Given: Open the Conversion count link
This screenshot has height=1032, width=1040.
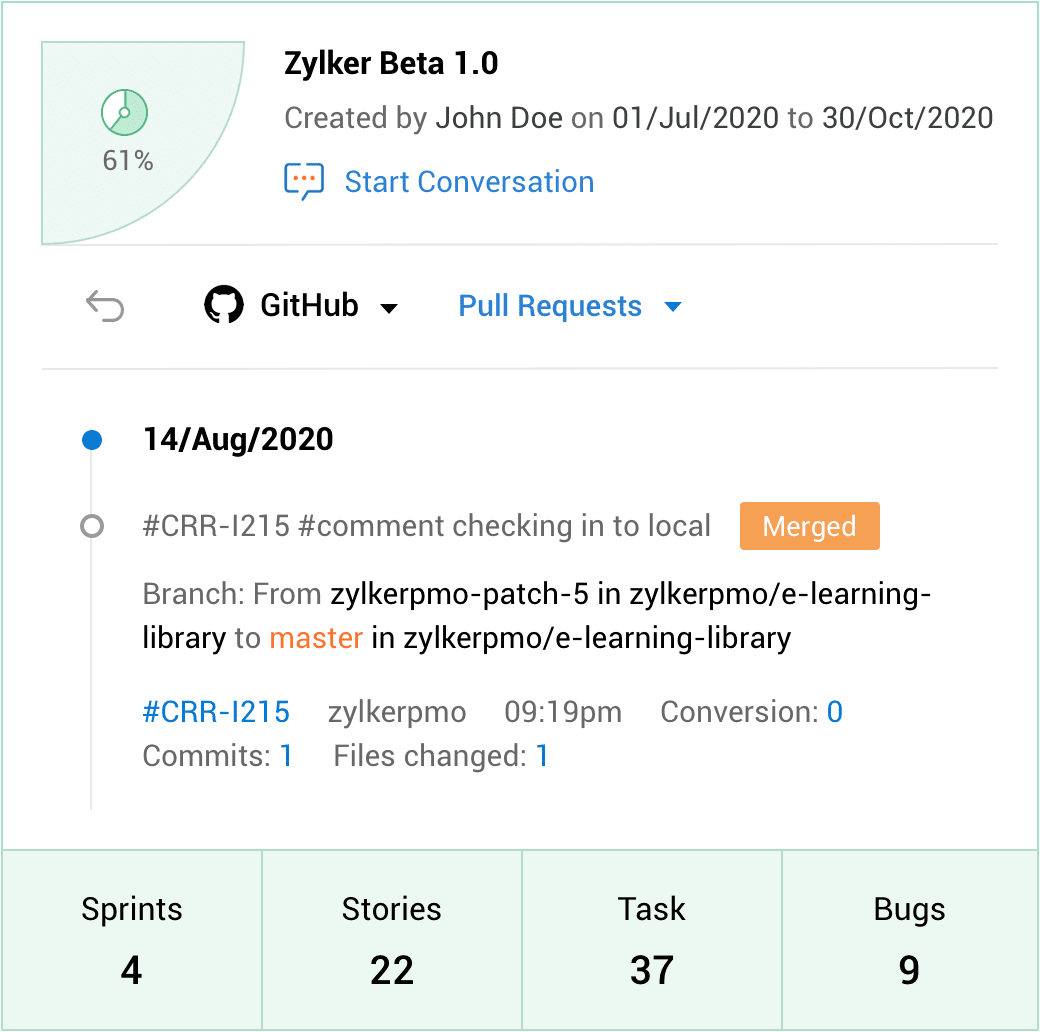Looking at the screenshot, I should [834, 712].
